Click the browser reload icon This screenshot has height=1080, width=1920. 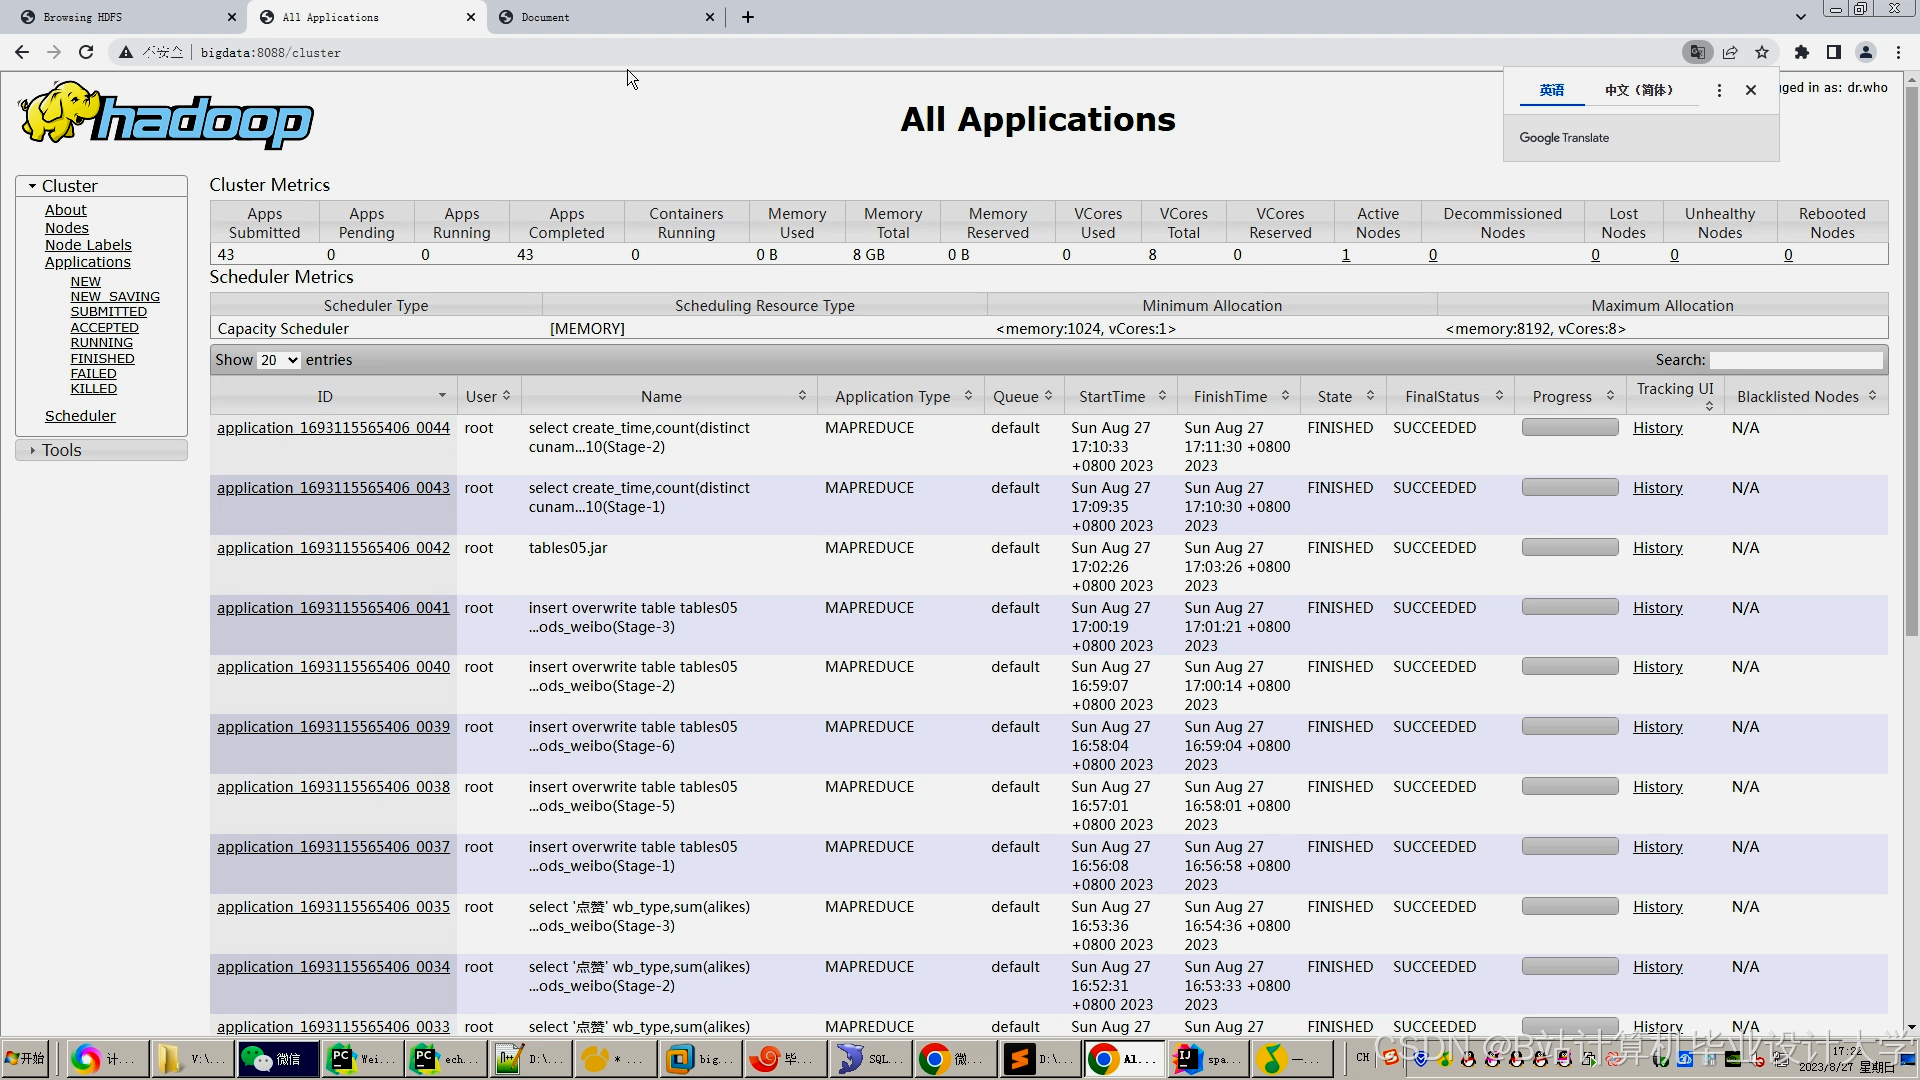[x=86, y=52]
